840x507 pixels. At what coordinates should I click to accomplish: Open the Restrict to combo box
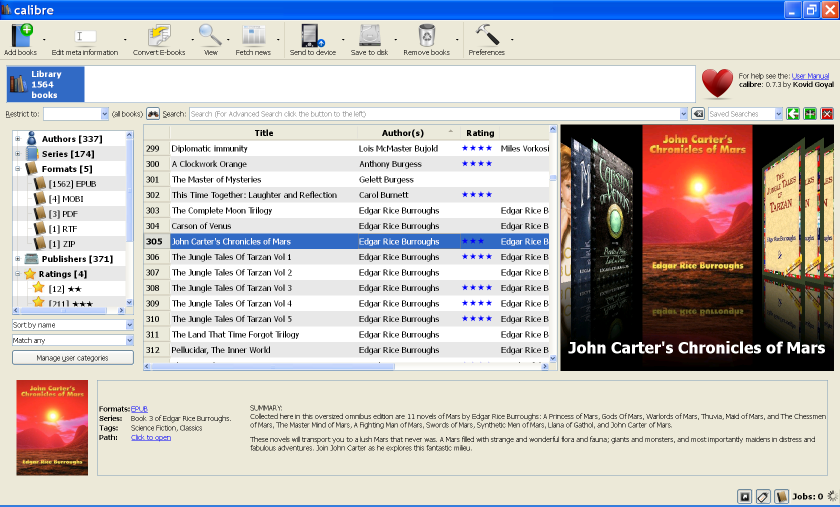(76, 114)
